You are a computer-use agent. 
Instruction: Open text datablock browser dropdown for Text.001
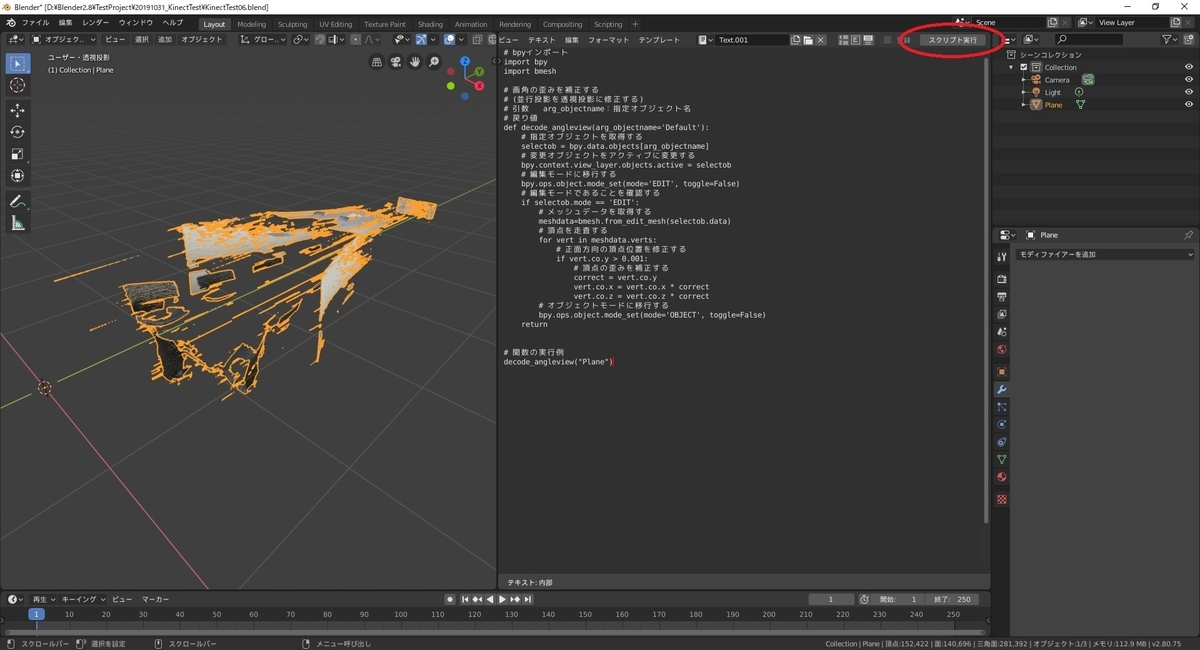coord(707,40)
